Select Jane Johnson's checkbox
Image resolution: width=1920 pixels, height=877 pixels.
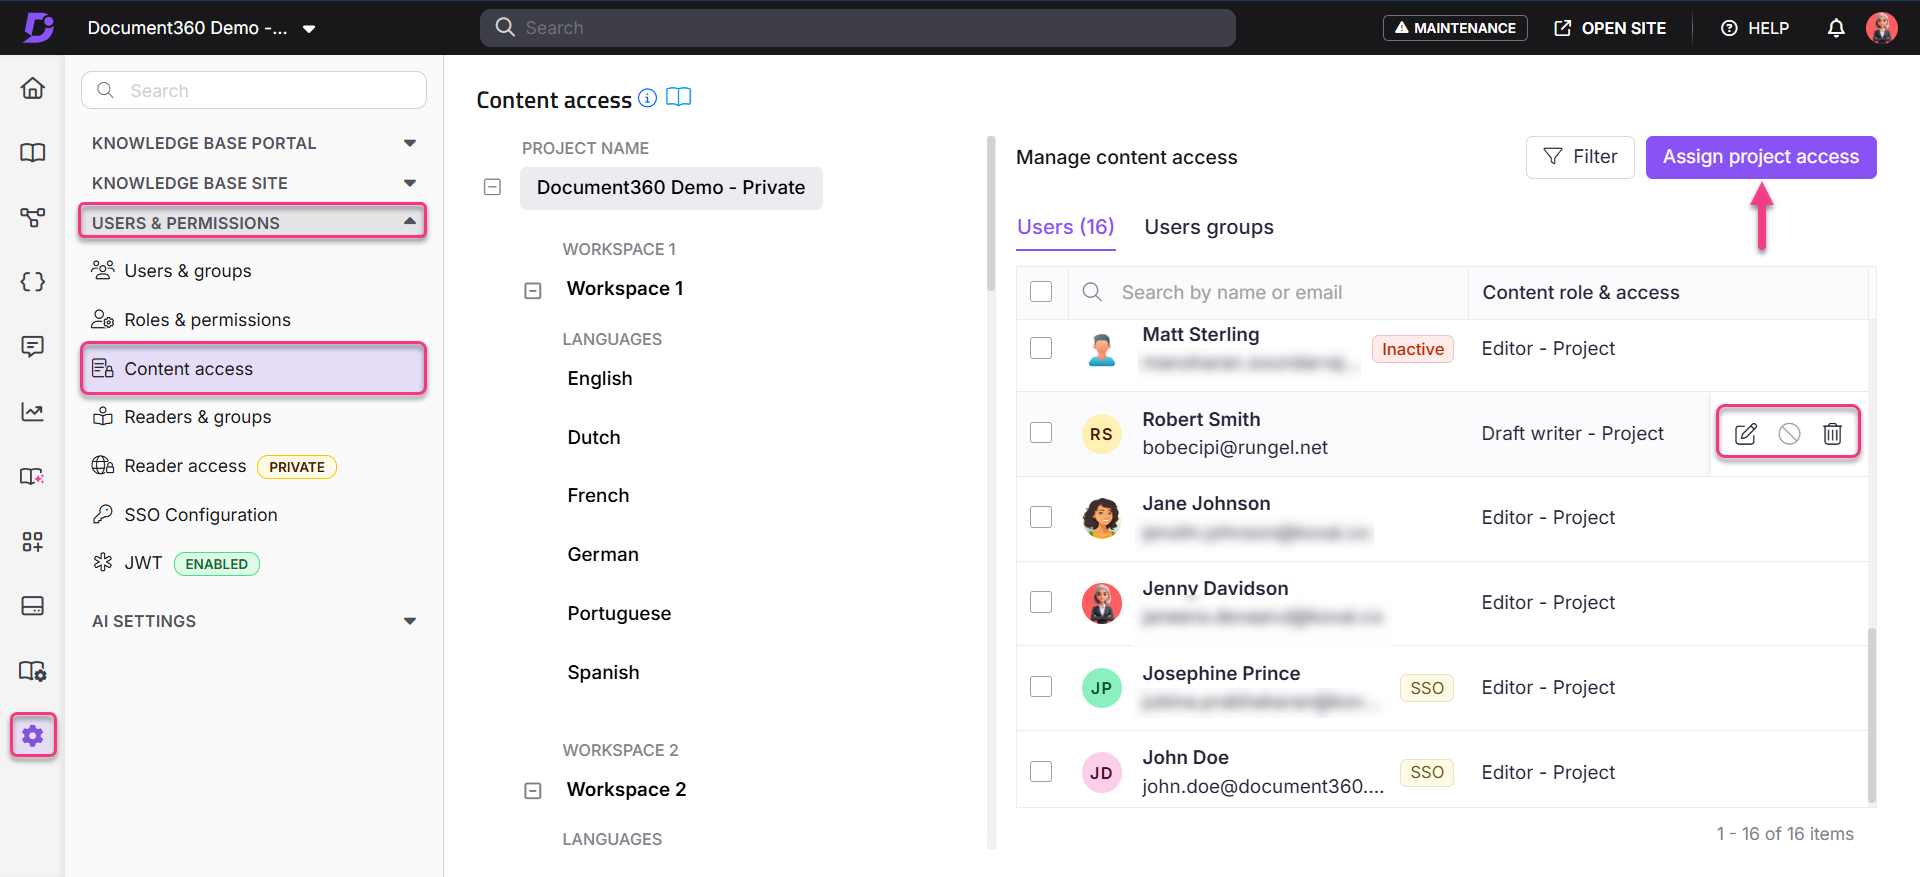[x=1041, y=517]
